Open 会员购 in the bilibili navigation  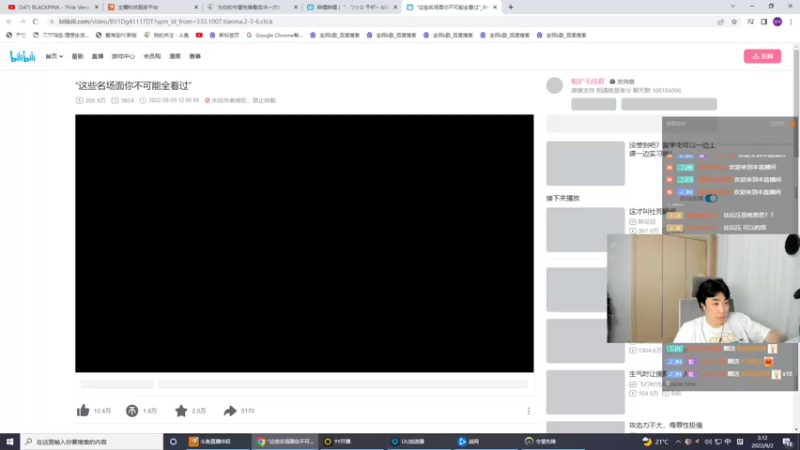152,56
